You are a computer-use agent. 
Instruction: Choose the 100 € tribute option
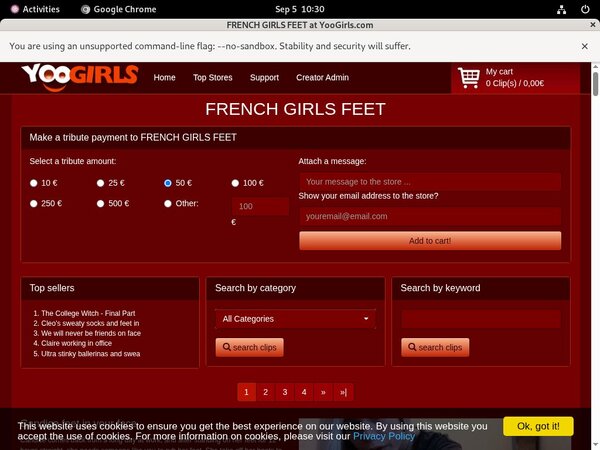pos(235,183)
